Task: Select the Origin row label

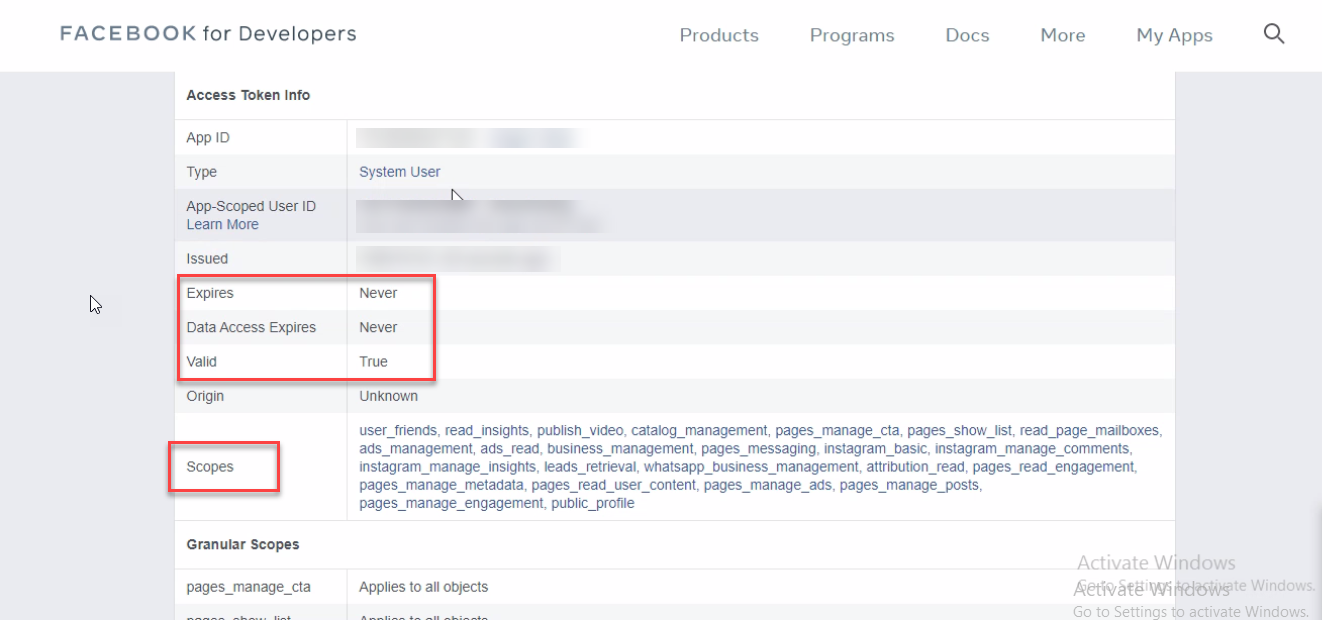Action: [x=205, y=396]
